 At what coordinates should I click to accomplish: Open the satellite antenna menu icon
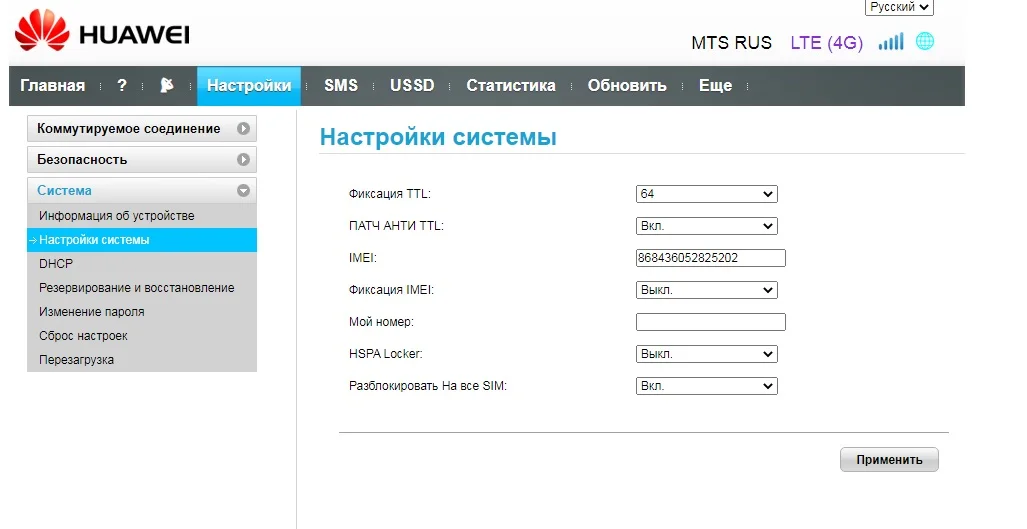[167, 85]
